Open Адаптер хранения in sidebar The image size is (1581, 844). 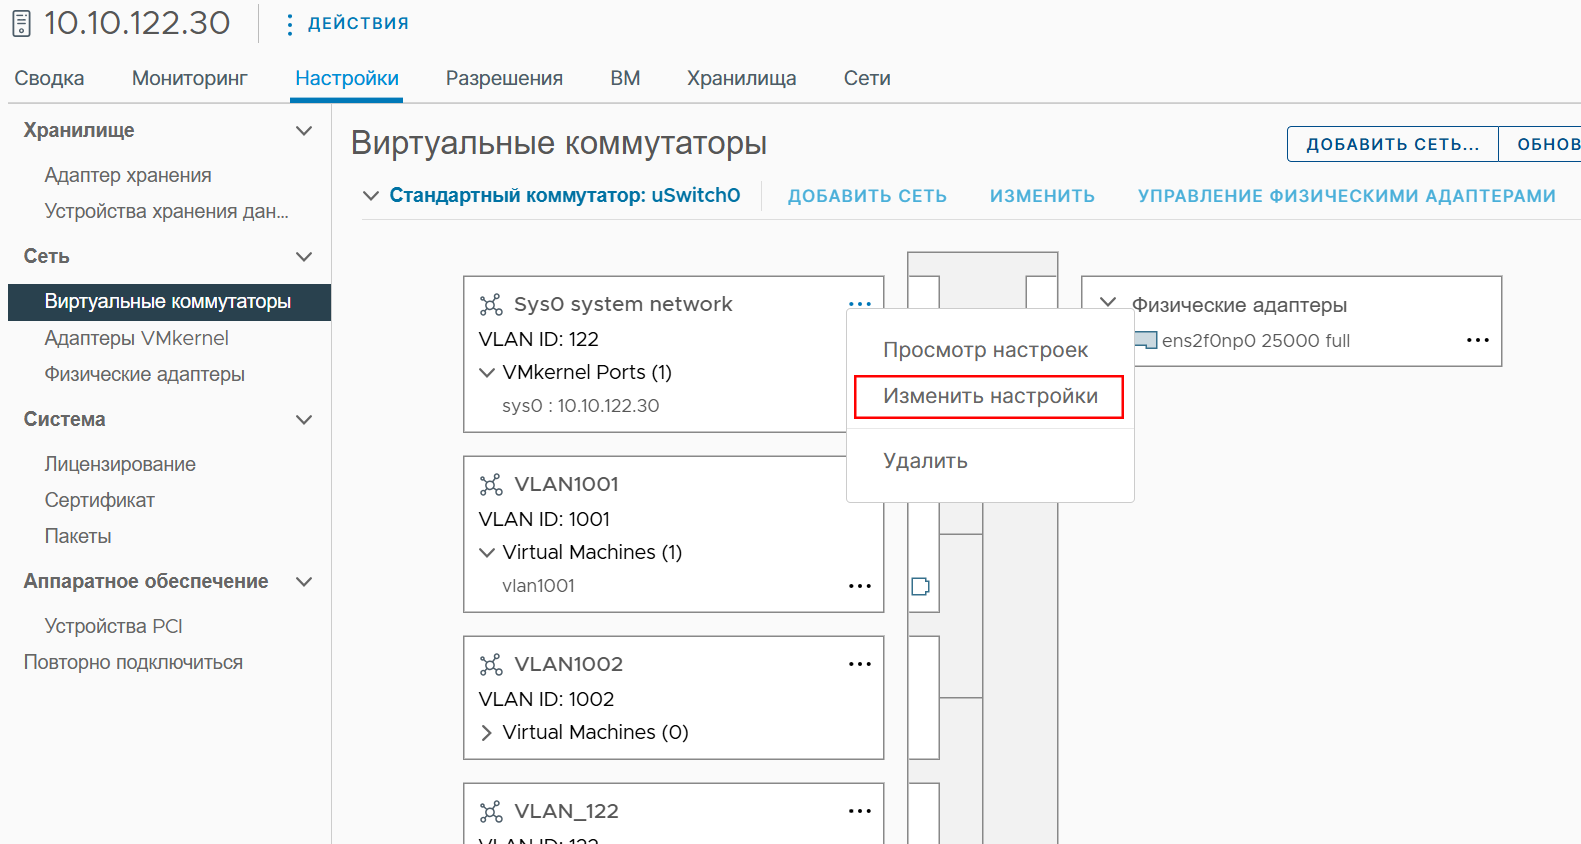click(128, 176)
